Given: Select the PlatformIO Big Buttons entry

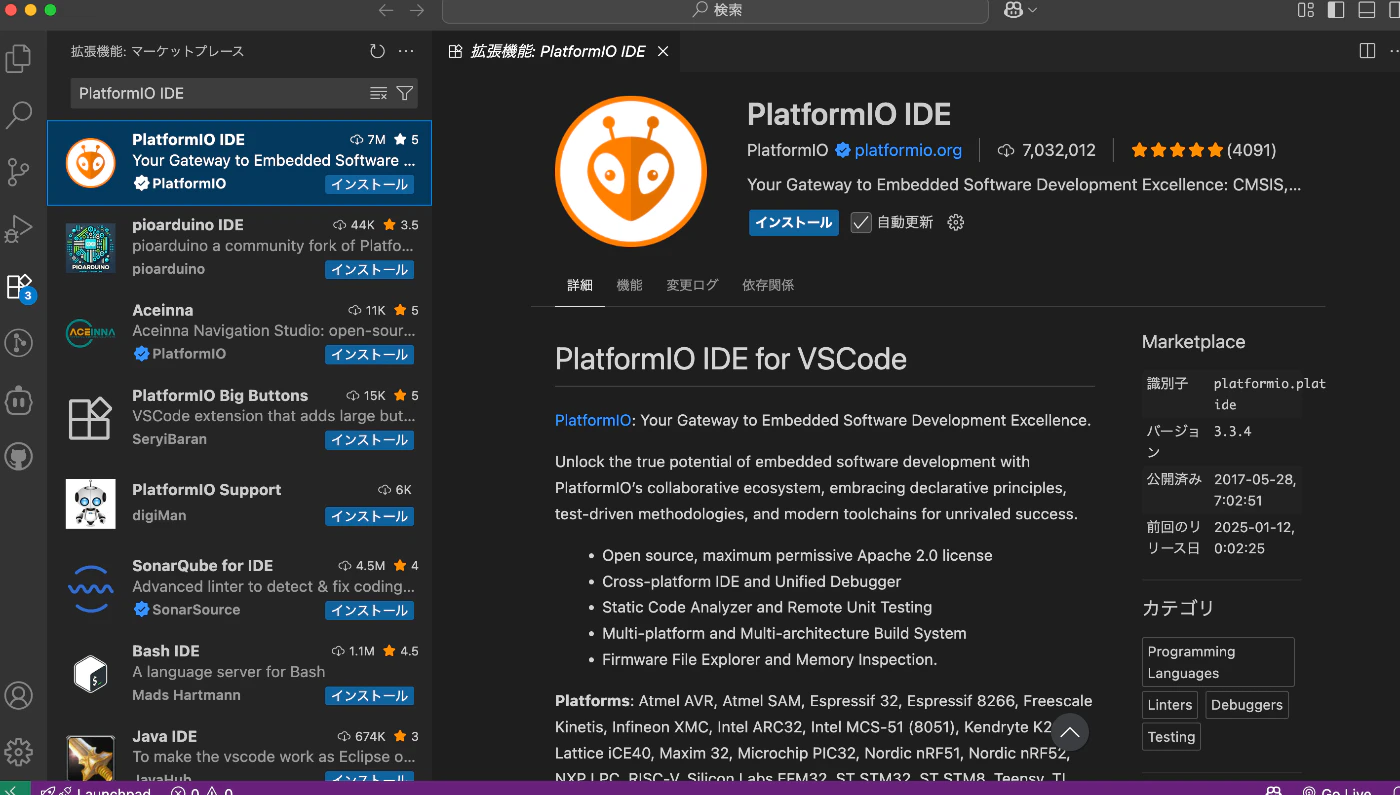Looking at the screenshot, I should click(240, 418).
